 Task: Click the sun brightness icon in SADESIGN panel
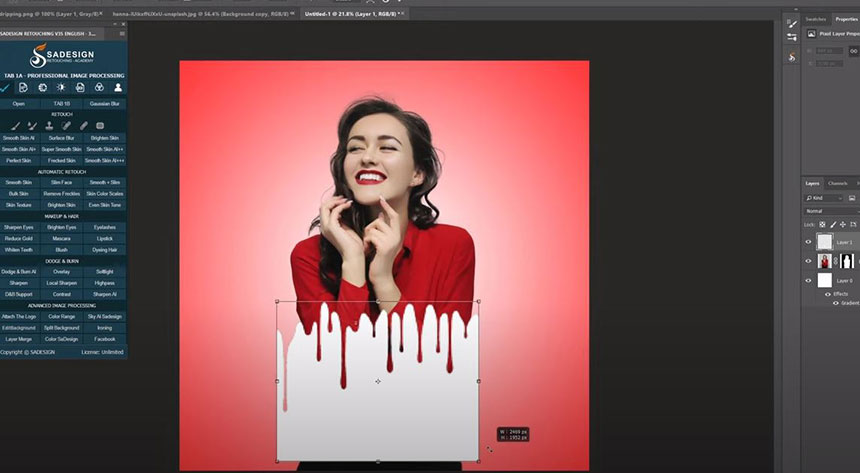60,88
